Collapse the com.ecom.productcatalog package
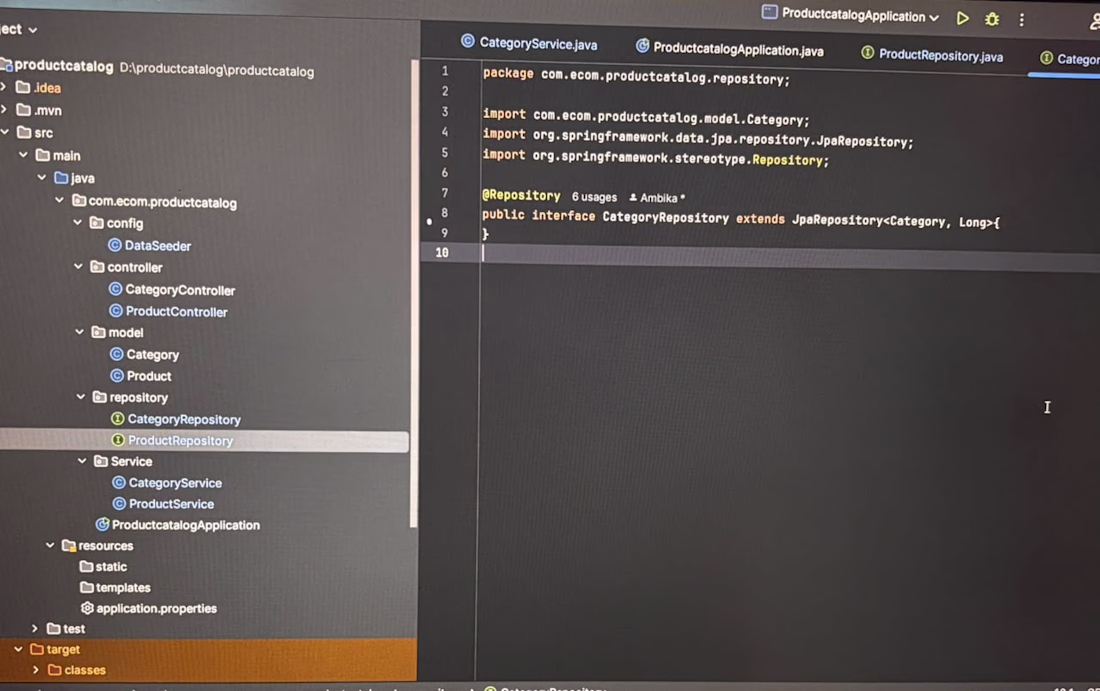1100x691 pixels. [x=60, y=201]
